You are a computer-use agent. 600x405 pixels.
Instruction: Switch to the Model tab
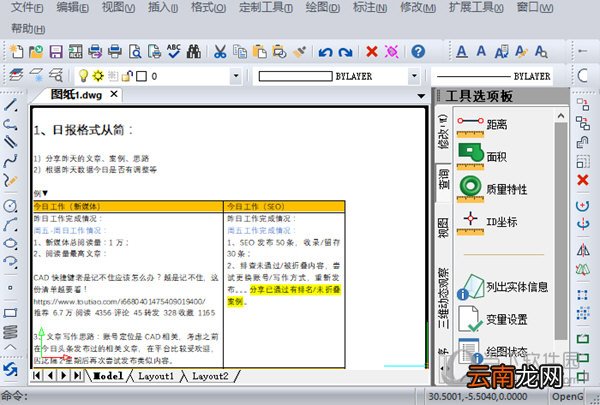108,376
